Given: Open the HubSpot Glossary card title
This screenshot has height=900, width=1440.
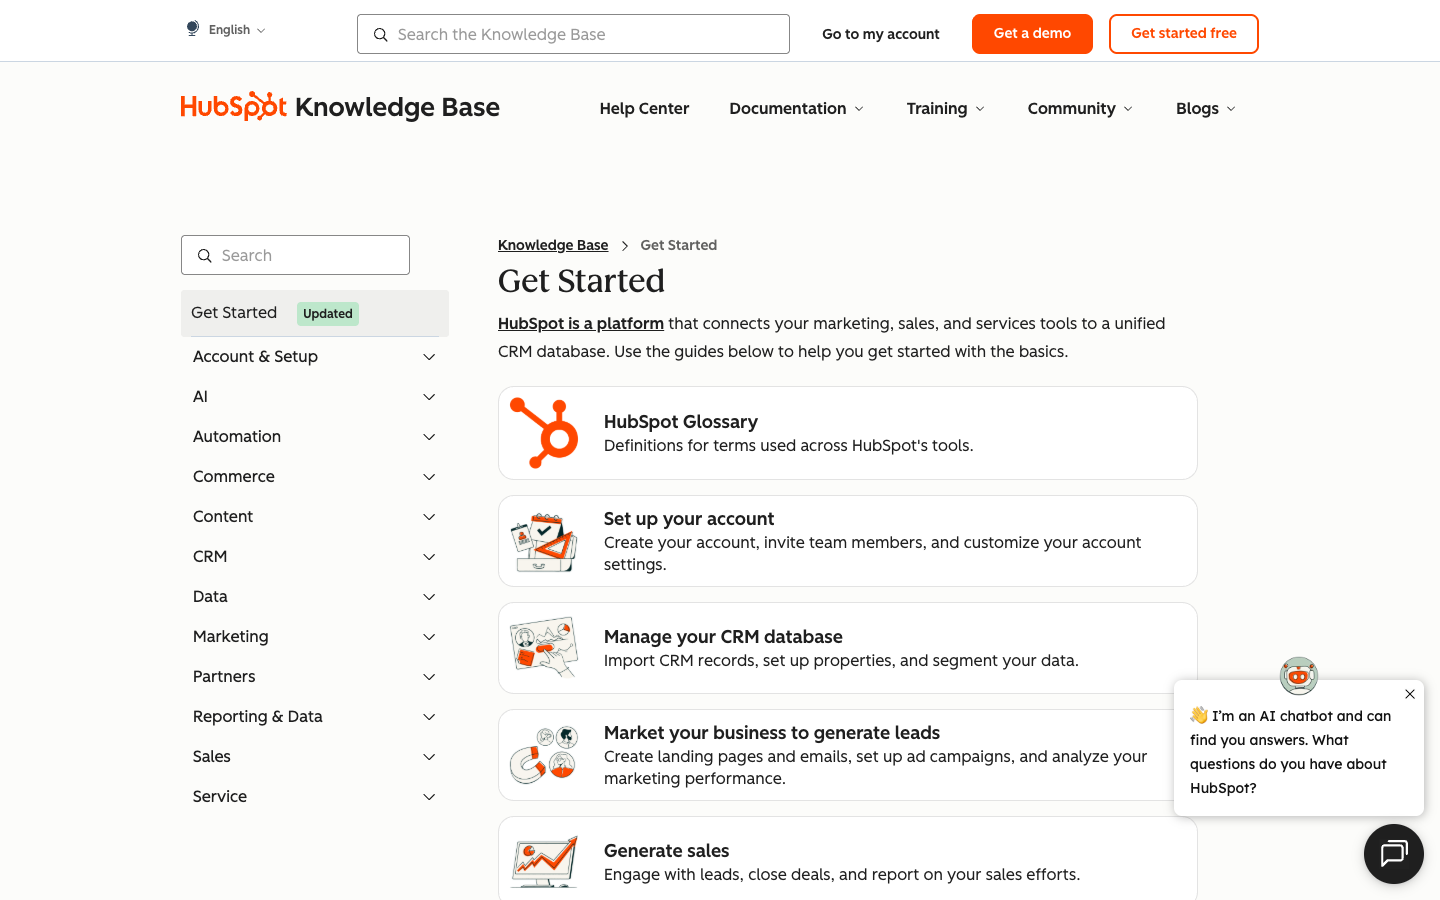Looking at the screenshot, I should coord(681,422).
